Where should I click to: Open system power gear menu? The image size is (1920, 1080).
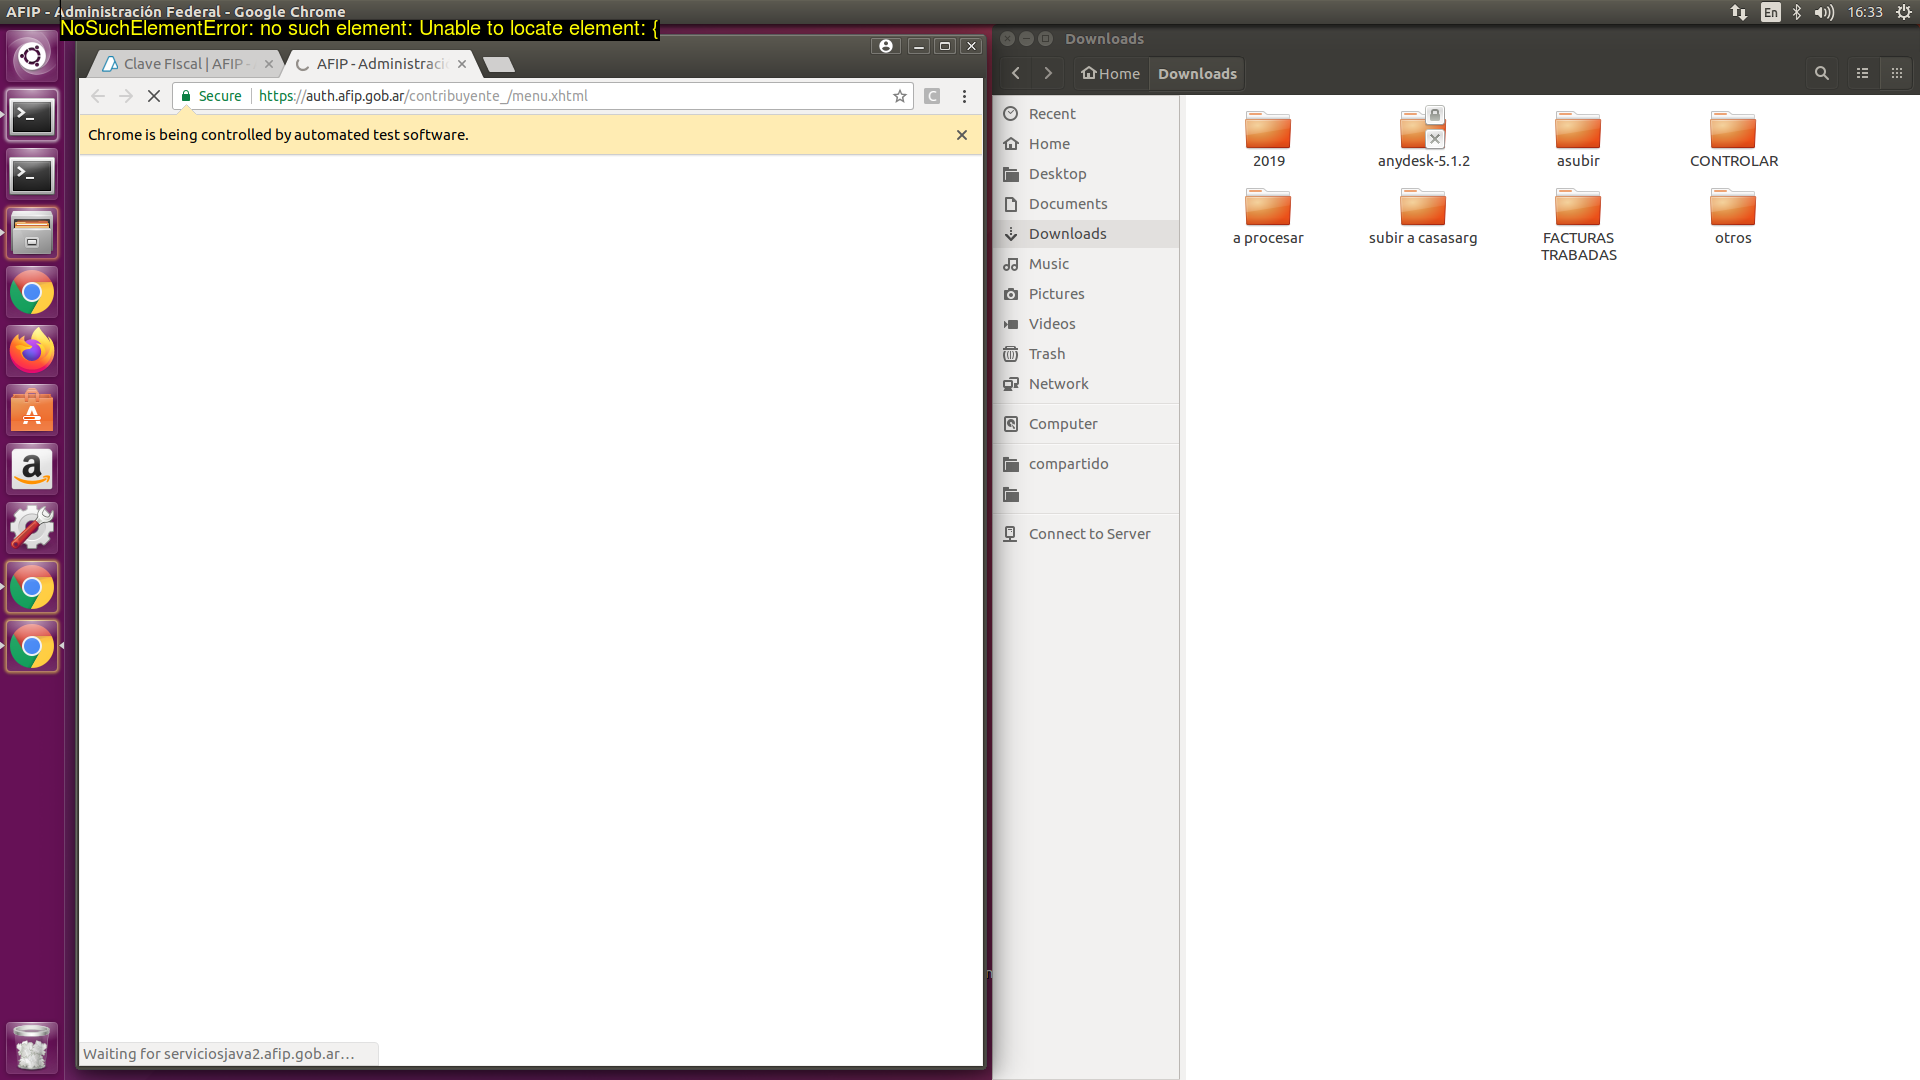1904,12
